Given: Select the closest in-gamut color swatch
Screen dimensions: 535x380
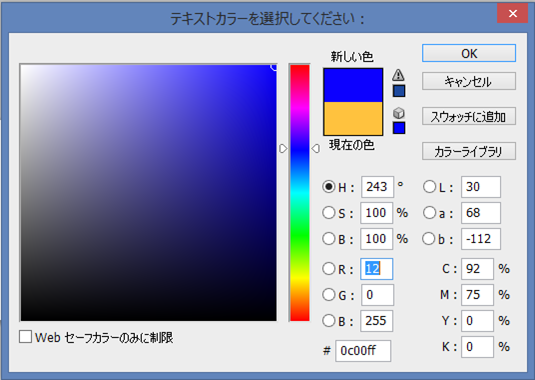Looking at the screenshot, I should (399, 91).
